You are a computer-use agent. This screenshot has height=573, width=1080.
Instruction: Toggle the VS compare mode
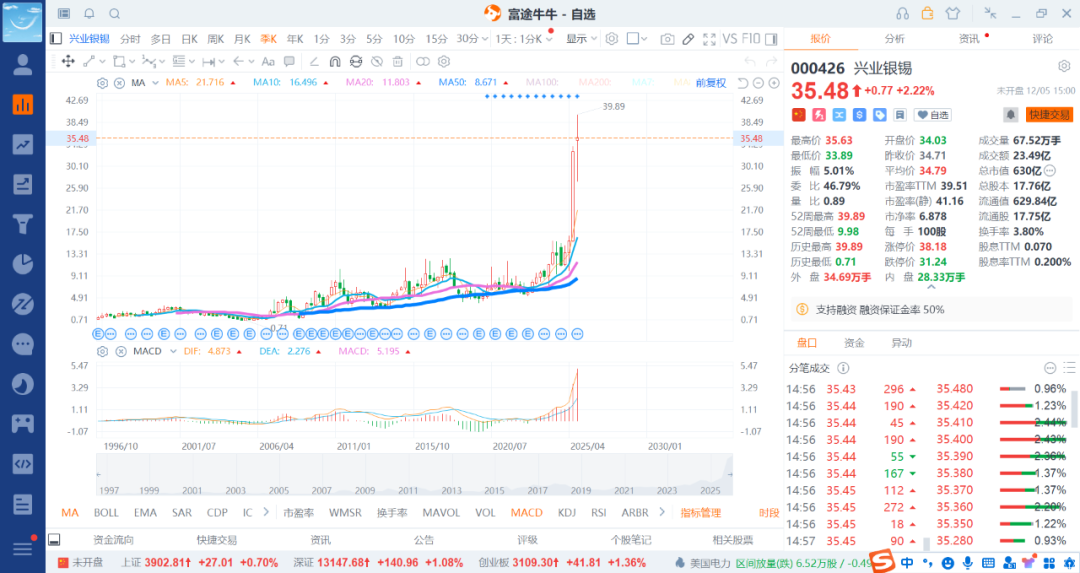(x=729, y=39)
